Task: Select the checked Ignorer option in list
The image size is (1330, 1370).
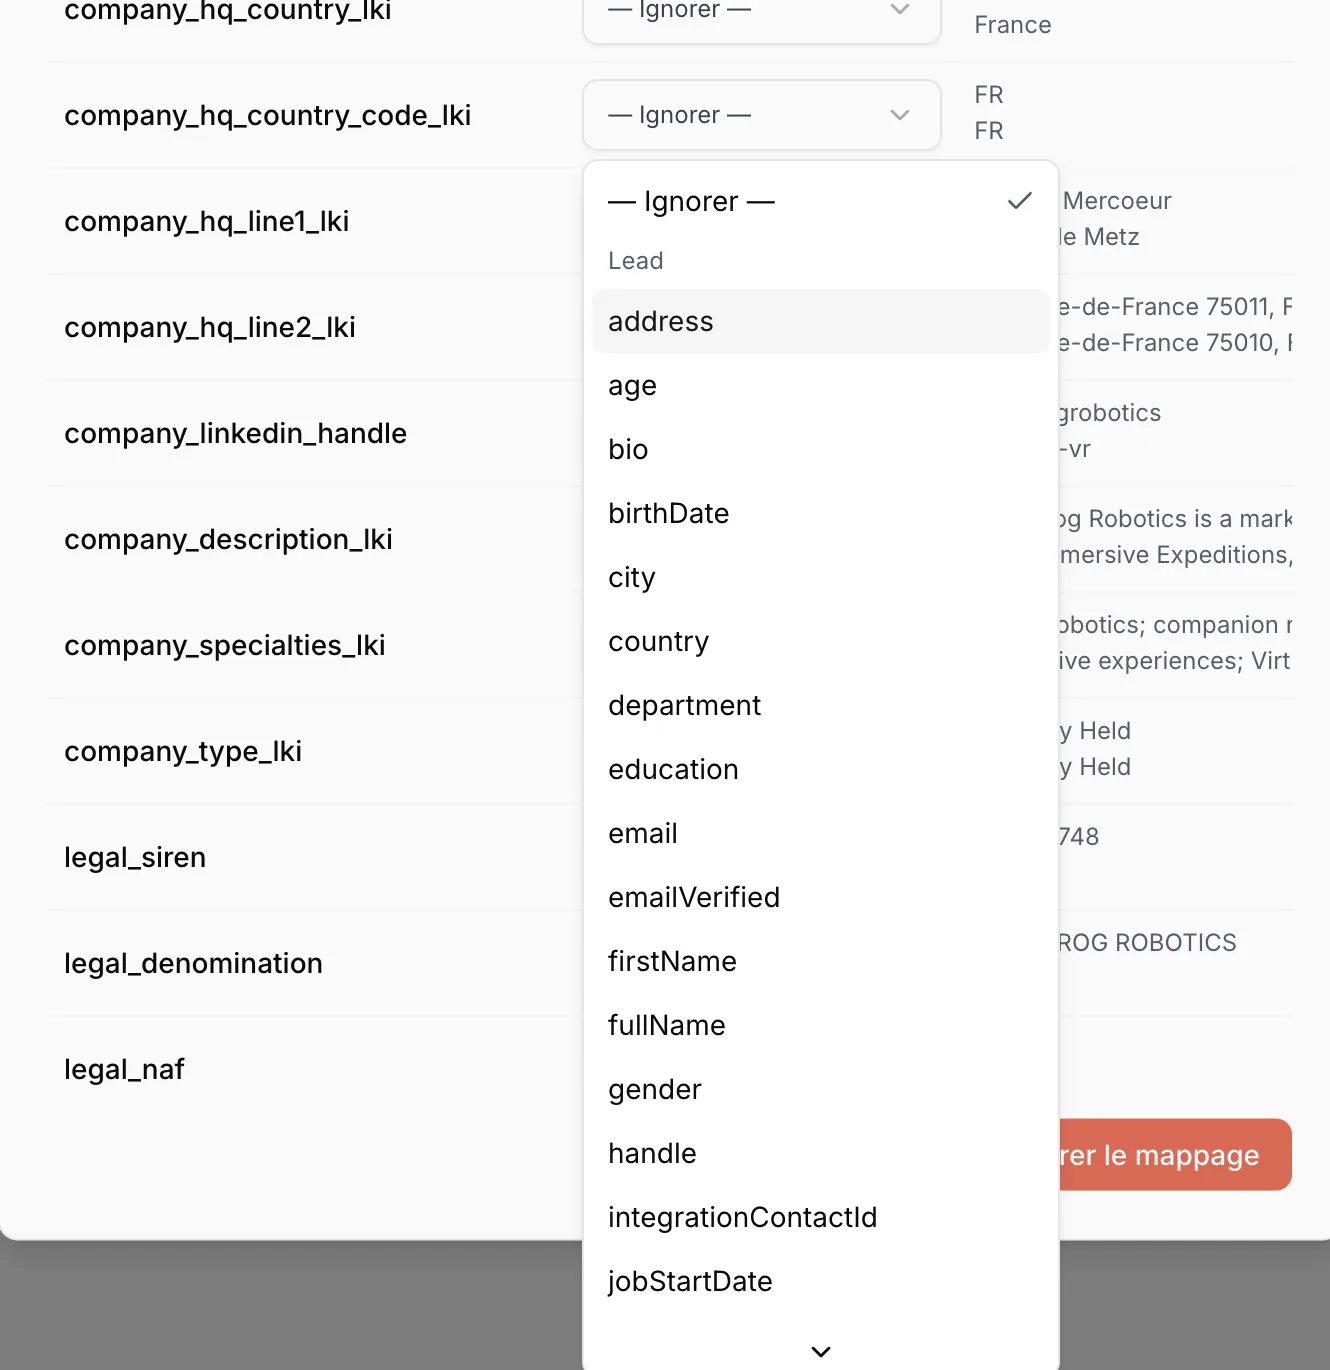Action: 820,201
